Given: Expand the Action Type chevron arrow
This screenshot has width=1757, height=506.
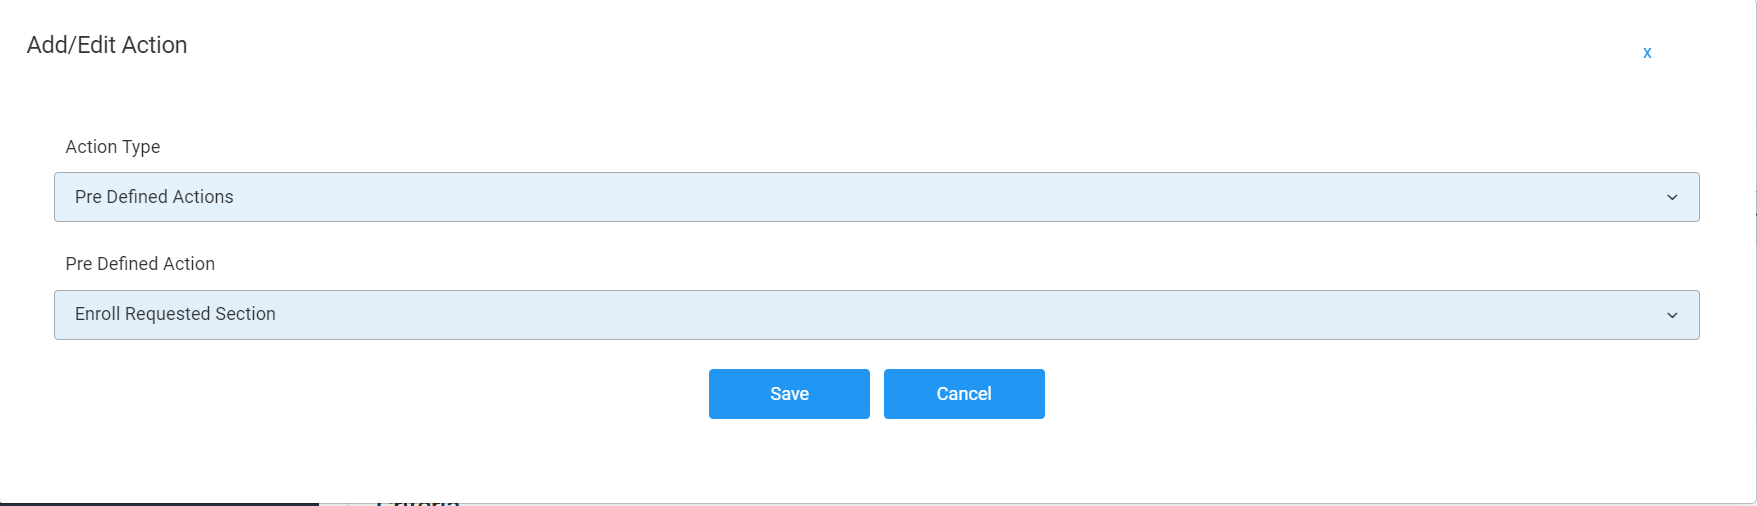Looking at the screenshot, I should (x=1672, y=198).
